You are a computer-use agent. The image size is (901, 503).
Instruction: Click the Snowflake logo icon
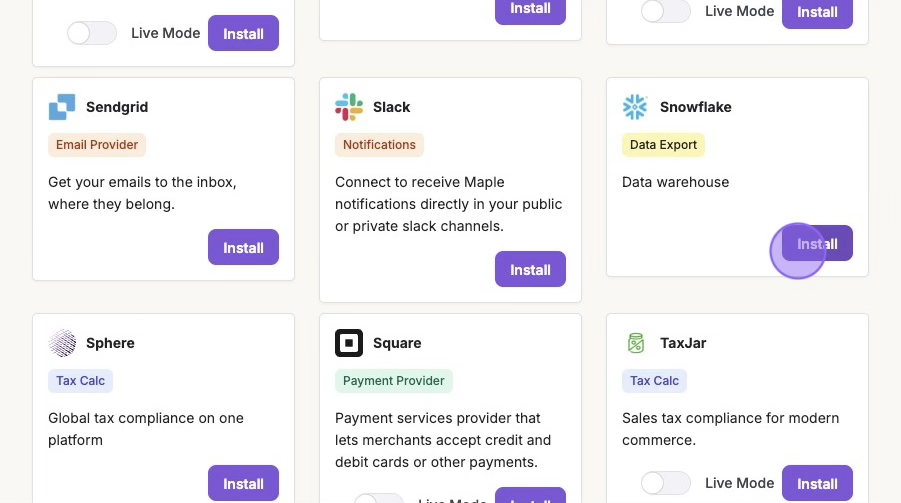[635, 107]
